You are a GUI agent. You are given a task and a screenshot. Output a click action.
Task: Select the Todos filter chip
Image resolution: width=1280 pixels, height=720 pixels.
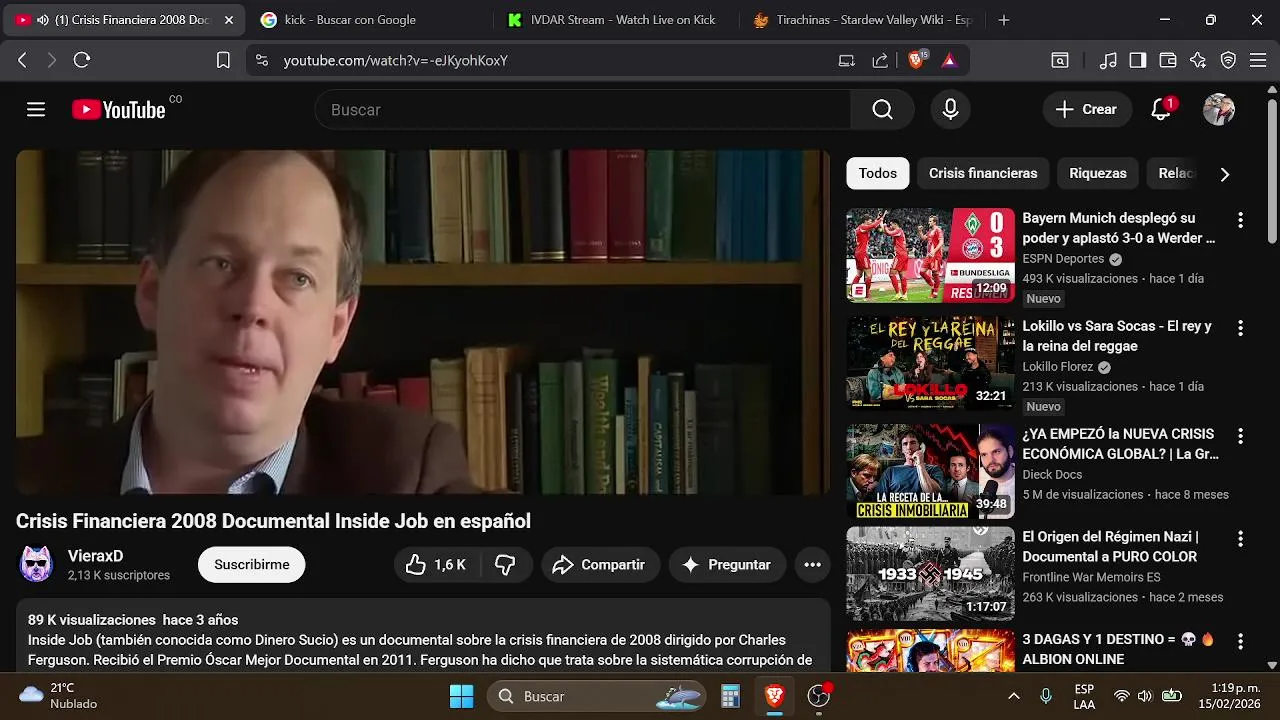[x=878, y=173]
